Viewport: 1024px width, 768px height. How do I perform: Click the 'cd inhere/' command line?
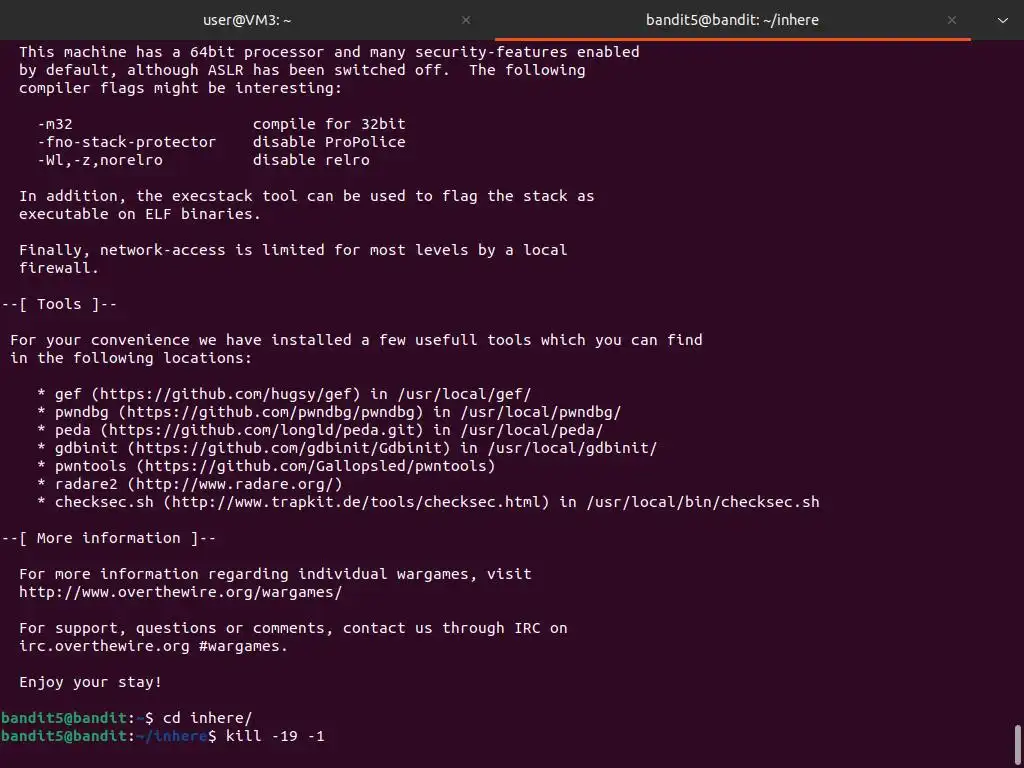[x=207, y=718]
